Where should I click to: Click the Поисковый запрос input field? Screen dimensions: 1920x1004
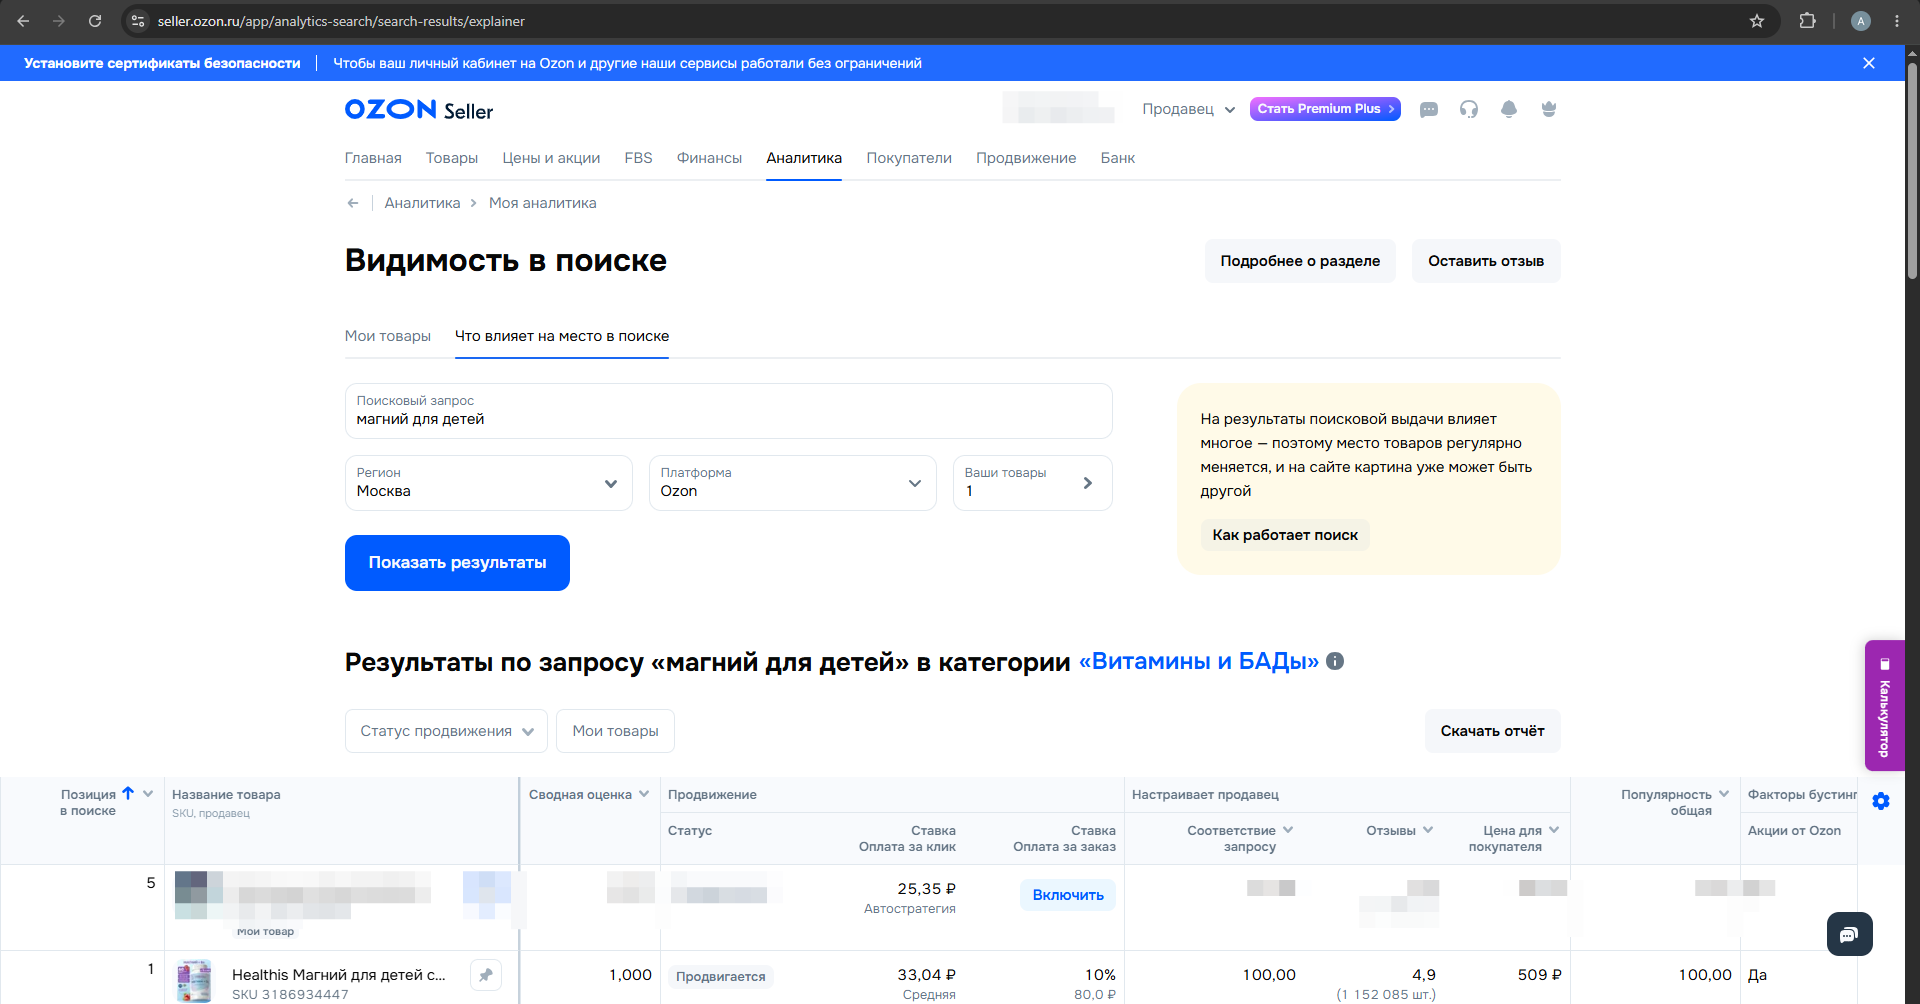click(x=729, y=411)
